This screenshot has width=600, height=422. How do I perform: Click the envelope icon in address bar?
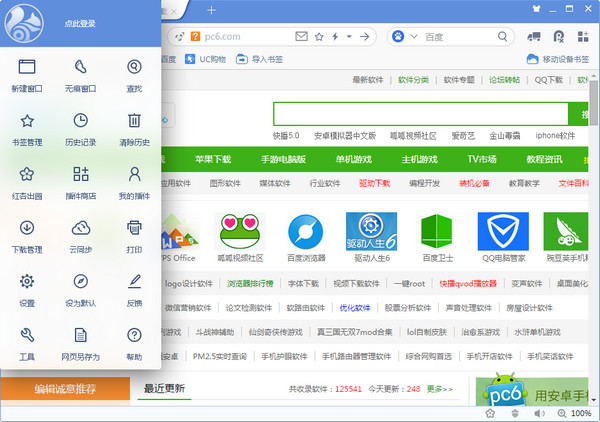point(302,36)
